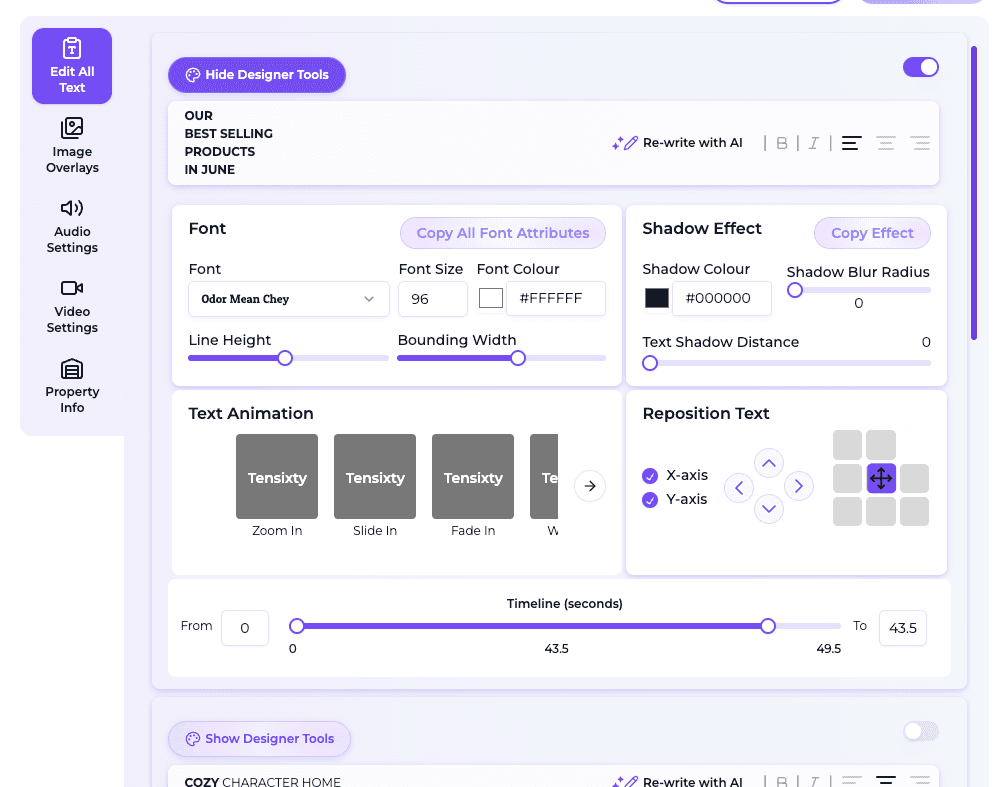Click the move text down arrow

click(x=768, y=509)
